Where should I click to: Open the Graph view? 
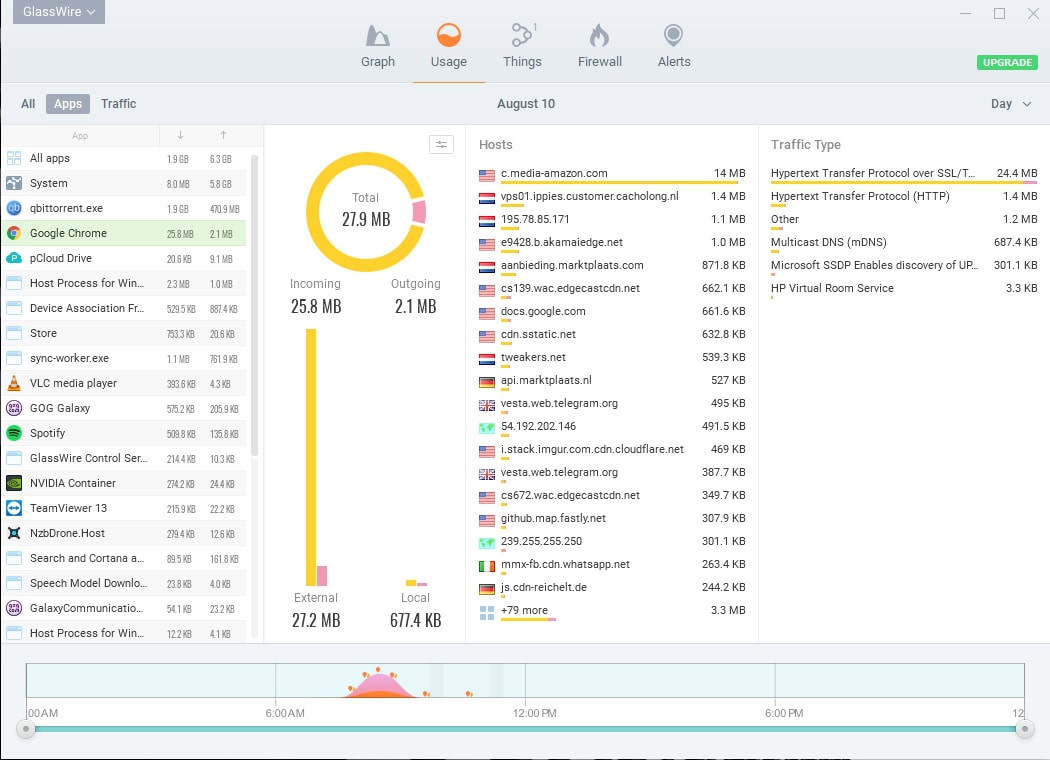click(x=378, y=44)
